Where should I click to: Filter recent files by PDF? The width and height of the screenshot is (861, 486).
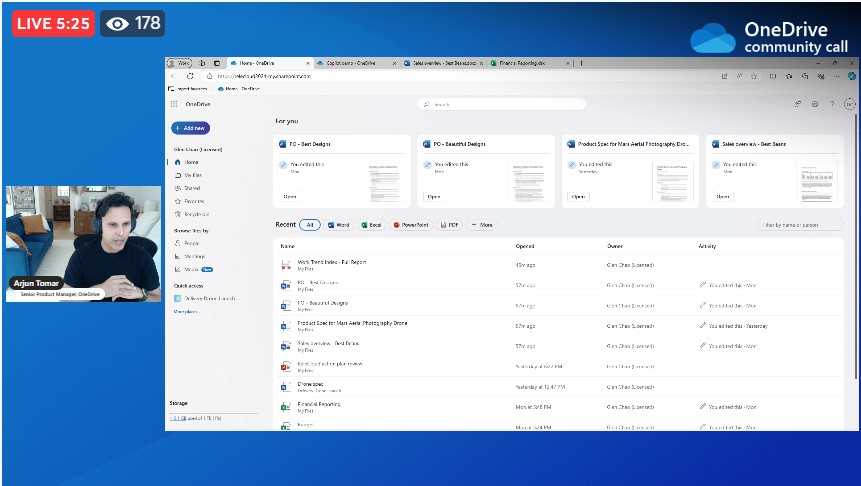(x=449, y=225)
